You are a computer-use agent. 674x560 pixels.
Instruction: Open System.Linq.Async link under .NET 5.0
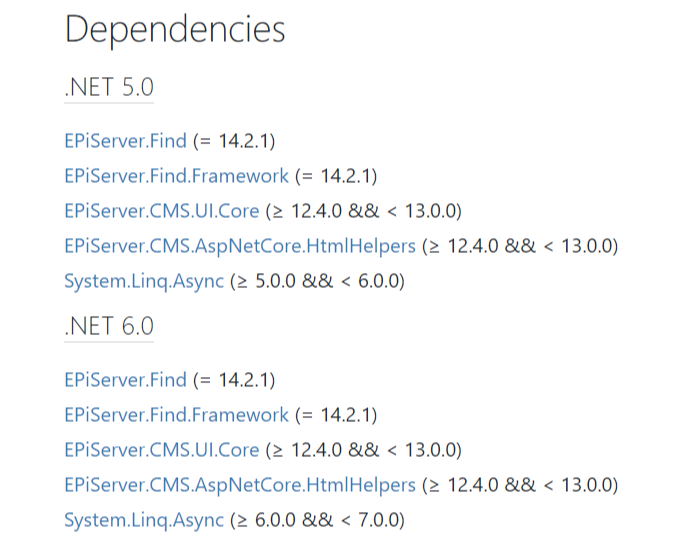tap(144, 281)
